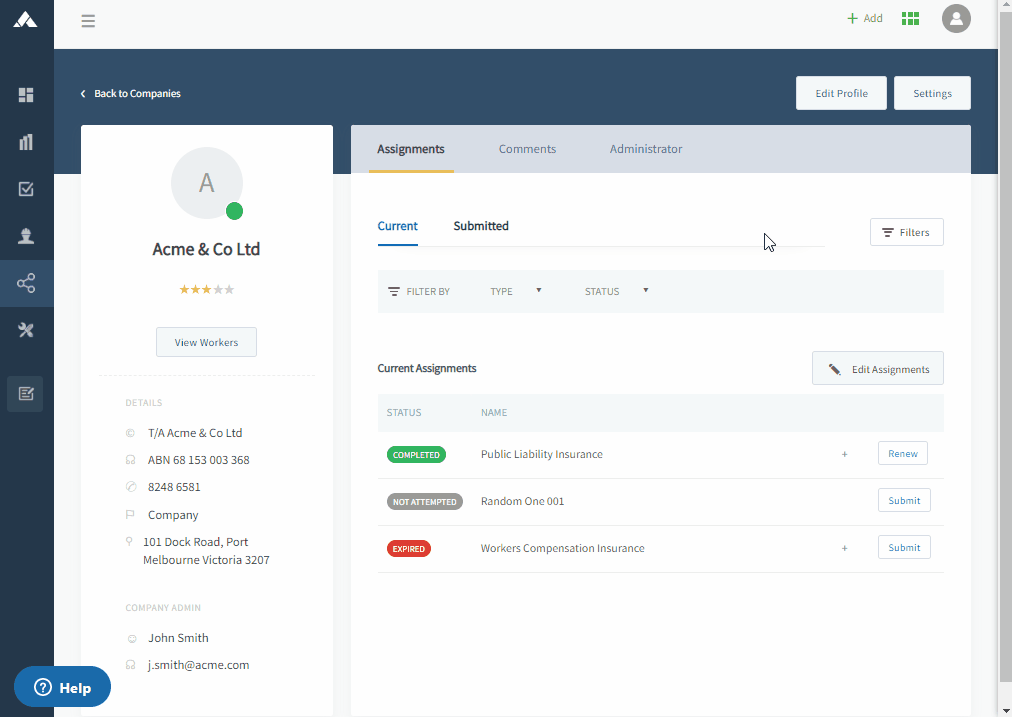The height and width of the screenshot is (717, 1012).
Task: Open the tools wrench sidebar icon
Action: (26, 331)
